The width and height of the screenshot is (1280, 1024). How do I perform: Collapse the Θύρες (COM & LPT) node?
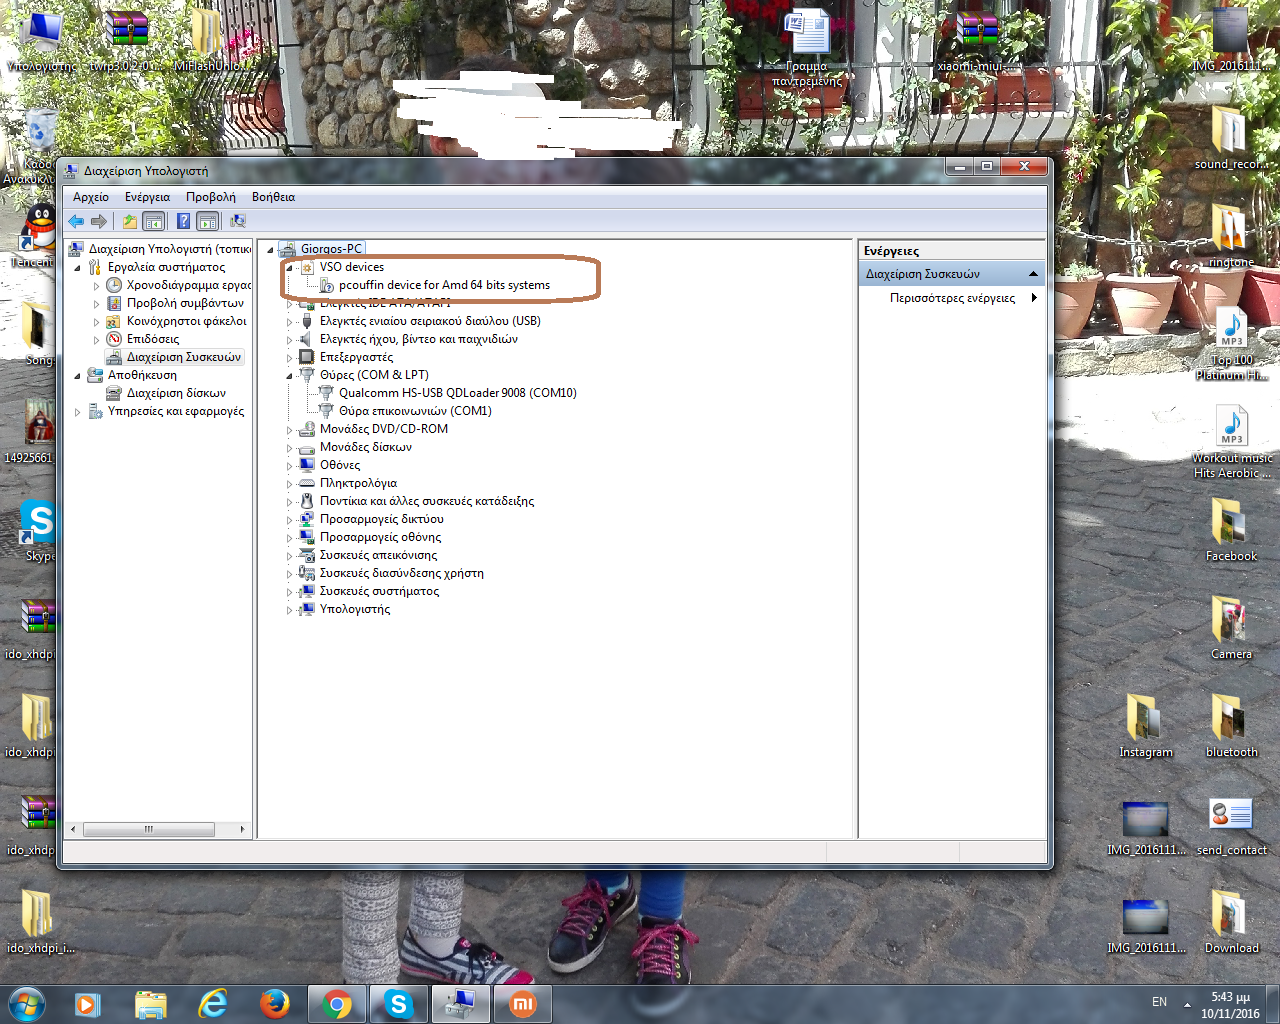pos(290,376)
